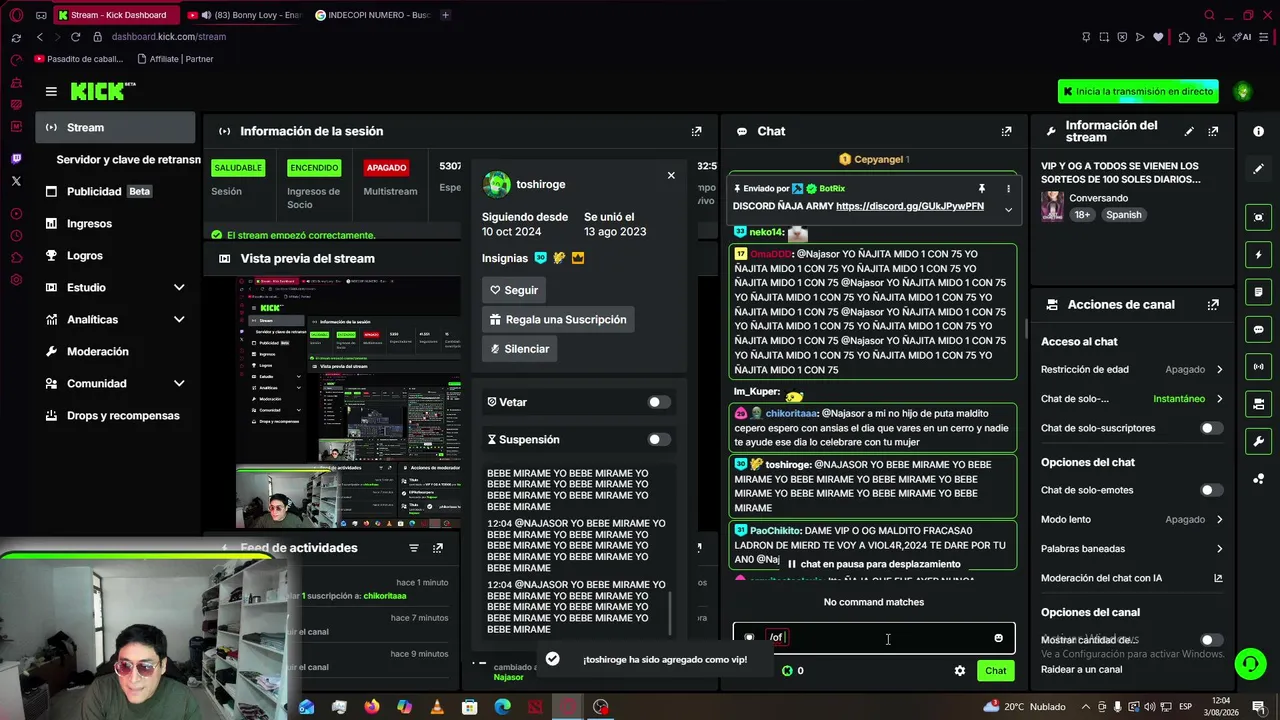1280x720 pixels.
Task: Reload the page with the refresh button
Action: click(x=75, y=37)
